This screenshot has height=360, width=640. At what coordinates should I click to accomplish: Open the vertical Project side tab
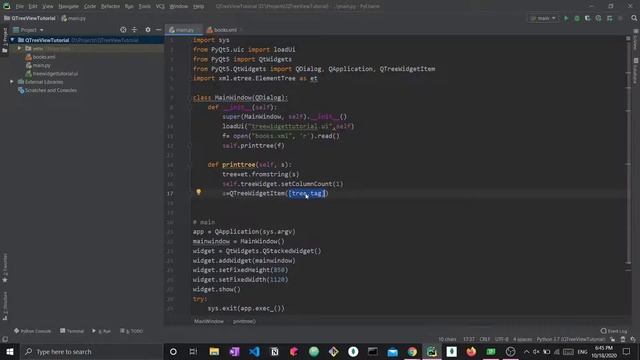5,40
